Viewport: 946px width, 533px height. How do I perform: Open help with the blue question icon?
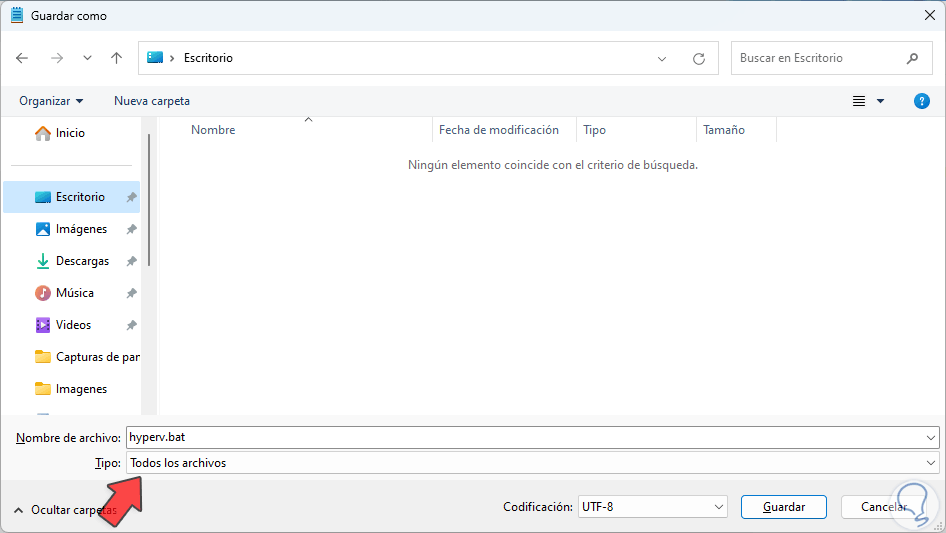point(921,101)
